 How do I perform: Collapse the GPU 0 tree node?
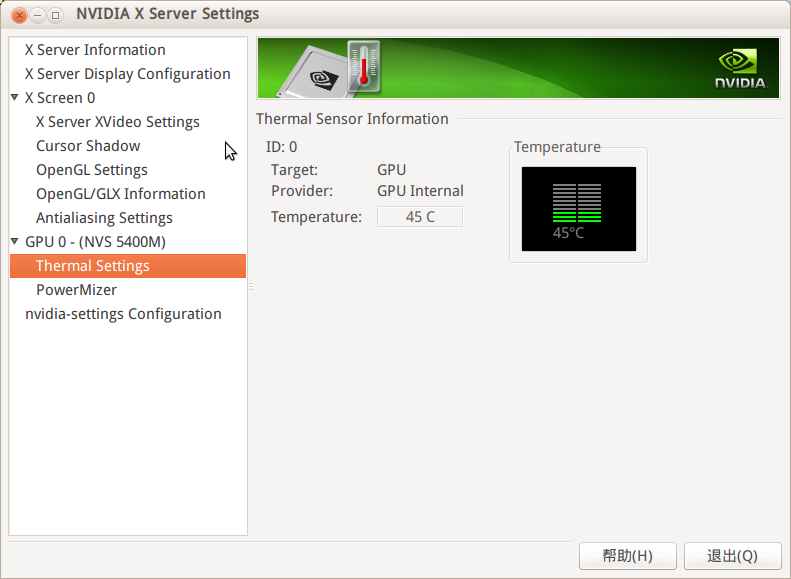point(15,241)
